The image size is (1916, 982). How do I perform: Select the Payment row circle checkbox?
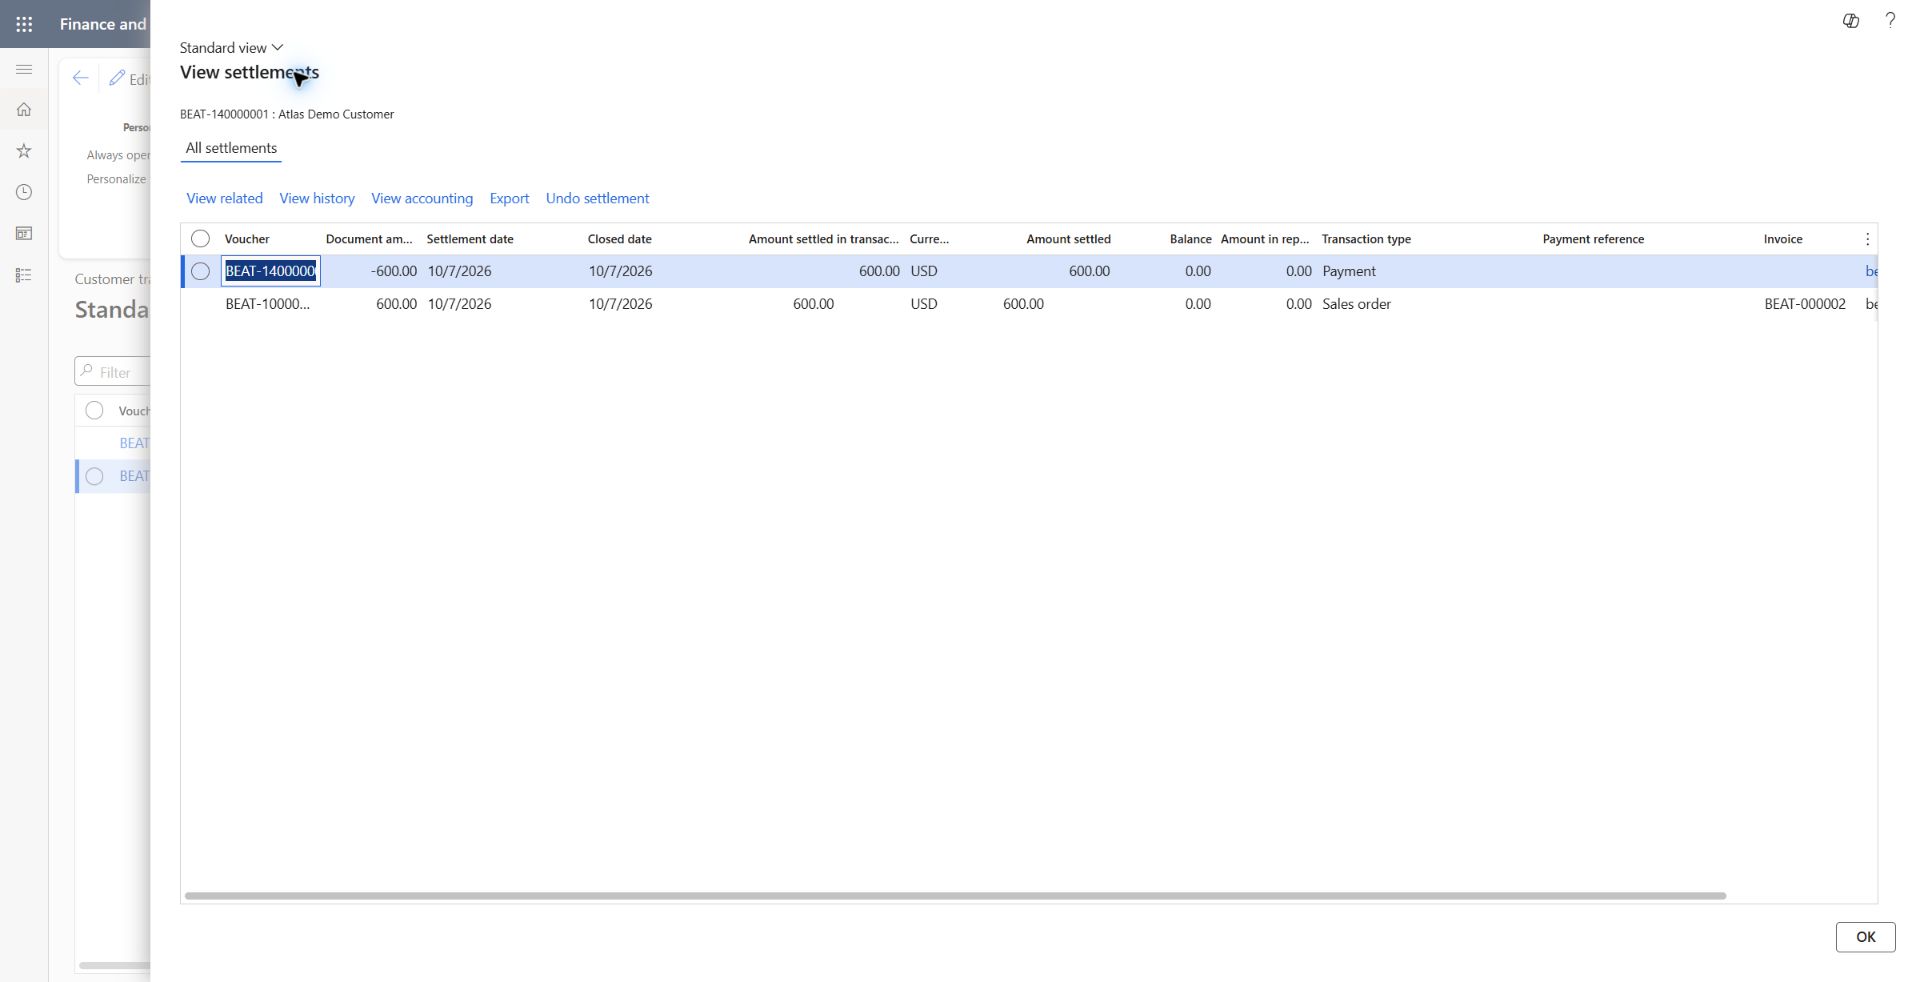200,271
